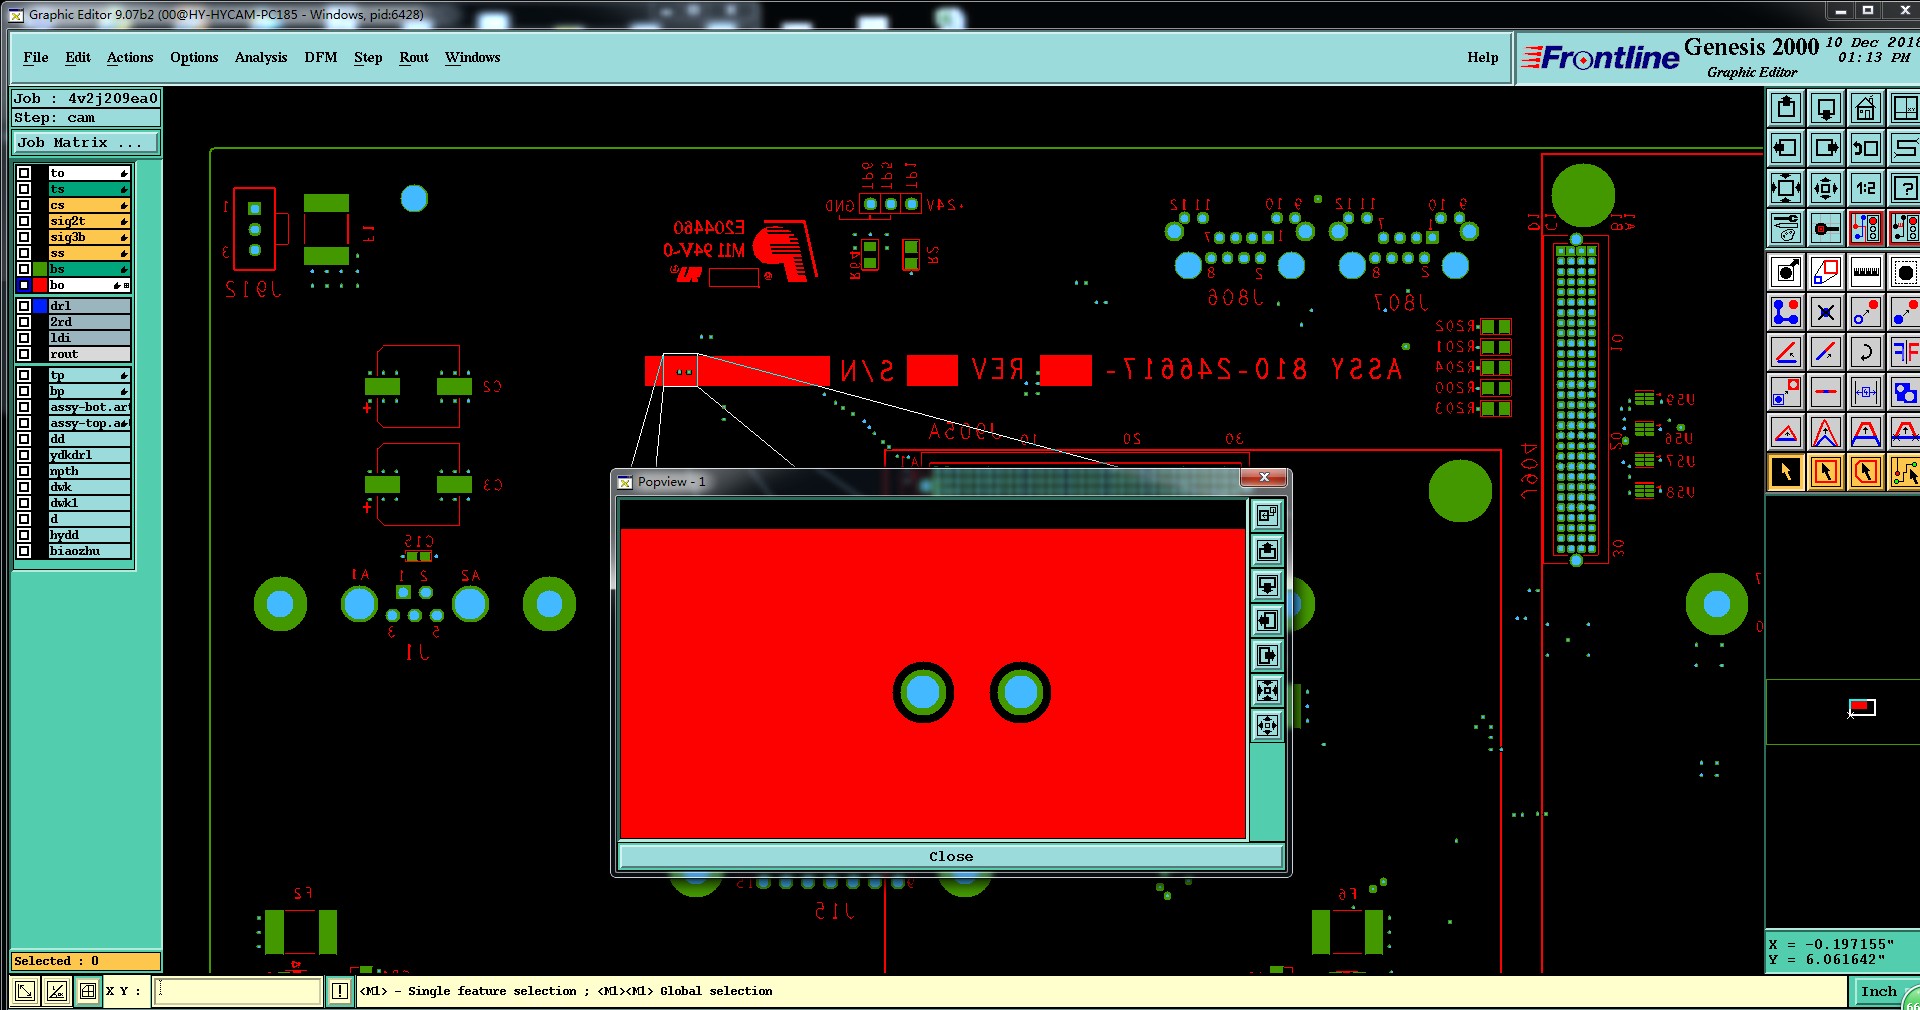Open the Edit menu
This screenshot has height=1010, width=1920.
tap(78, 57)
